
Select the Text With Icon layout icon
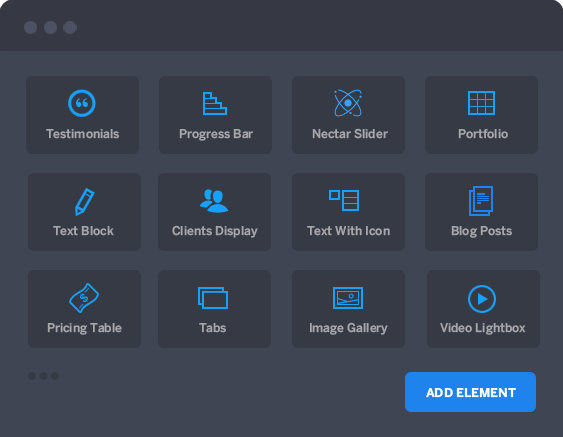pos(344,200)
